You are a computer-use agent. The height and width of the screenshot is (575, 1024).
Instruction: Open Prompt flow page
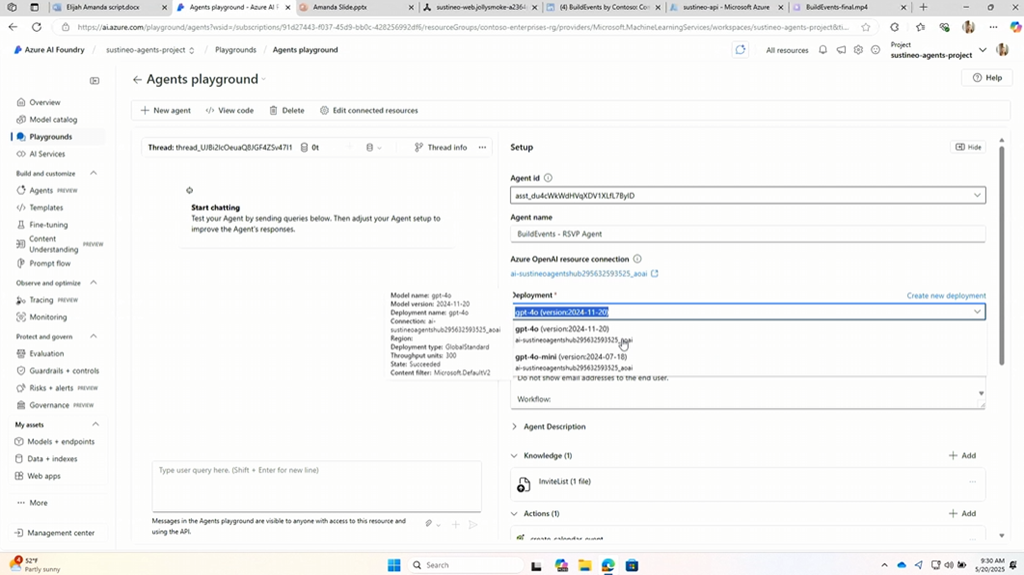(50, 263)
